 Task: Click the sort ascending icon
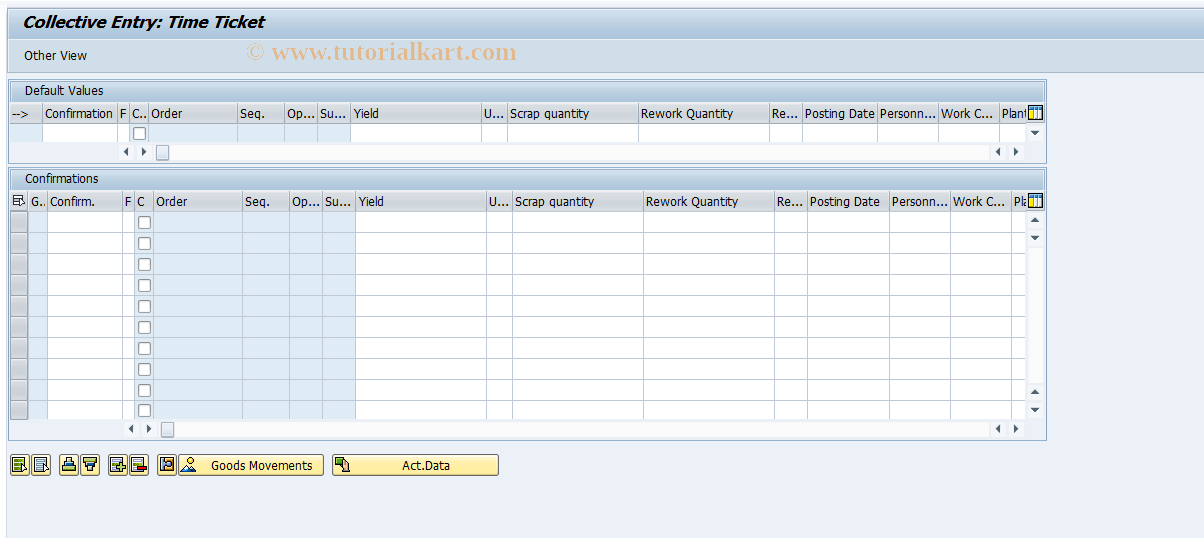[68, 465]
